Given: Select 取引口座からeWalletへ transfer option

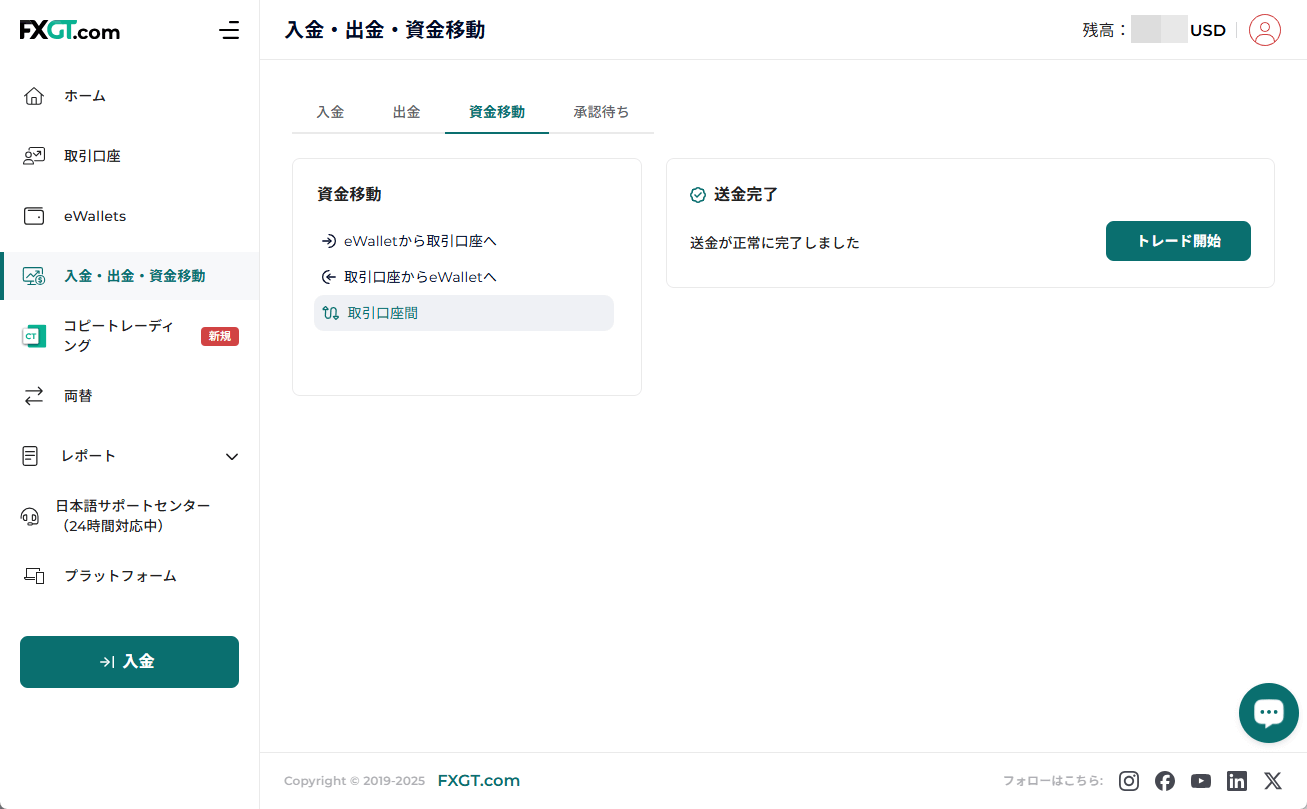Looking at the screenshot, I should coord(420,277).
